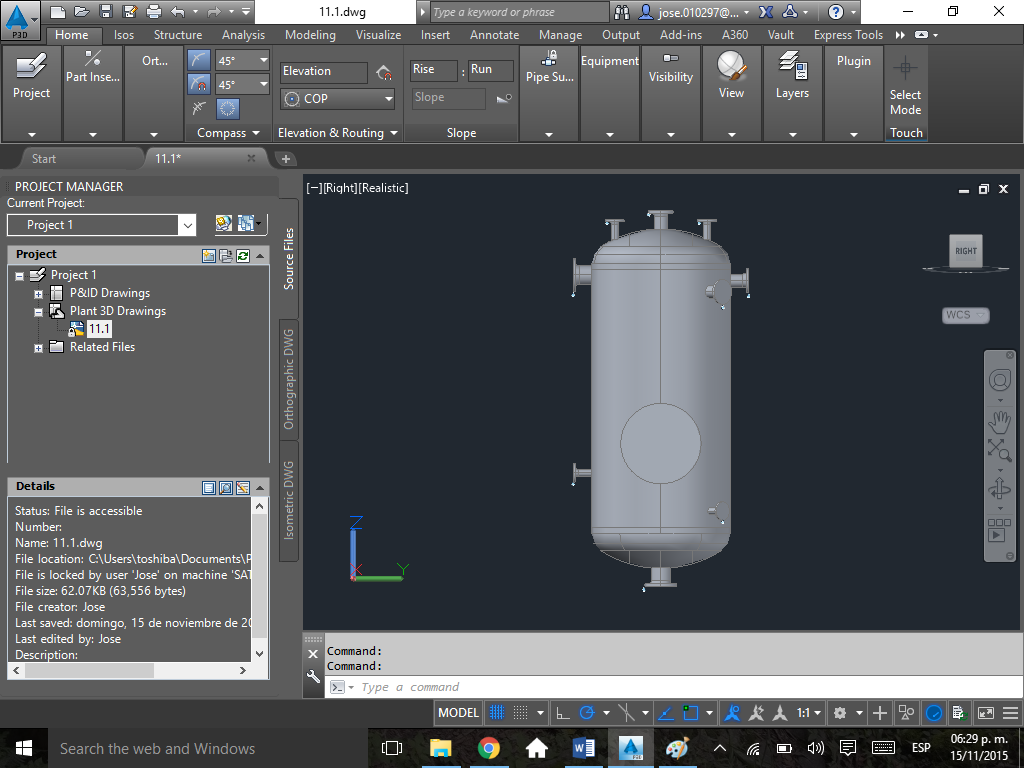
Task: Click the Save icon in quick access toolbar
Action: click(106, 12)
